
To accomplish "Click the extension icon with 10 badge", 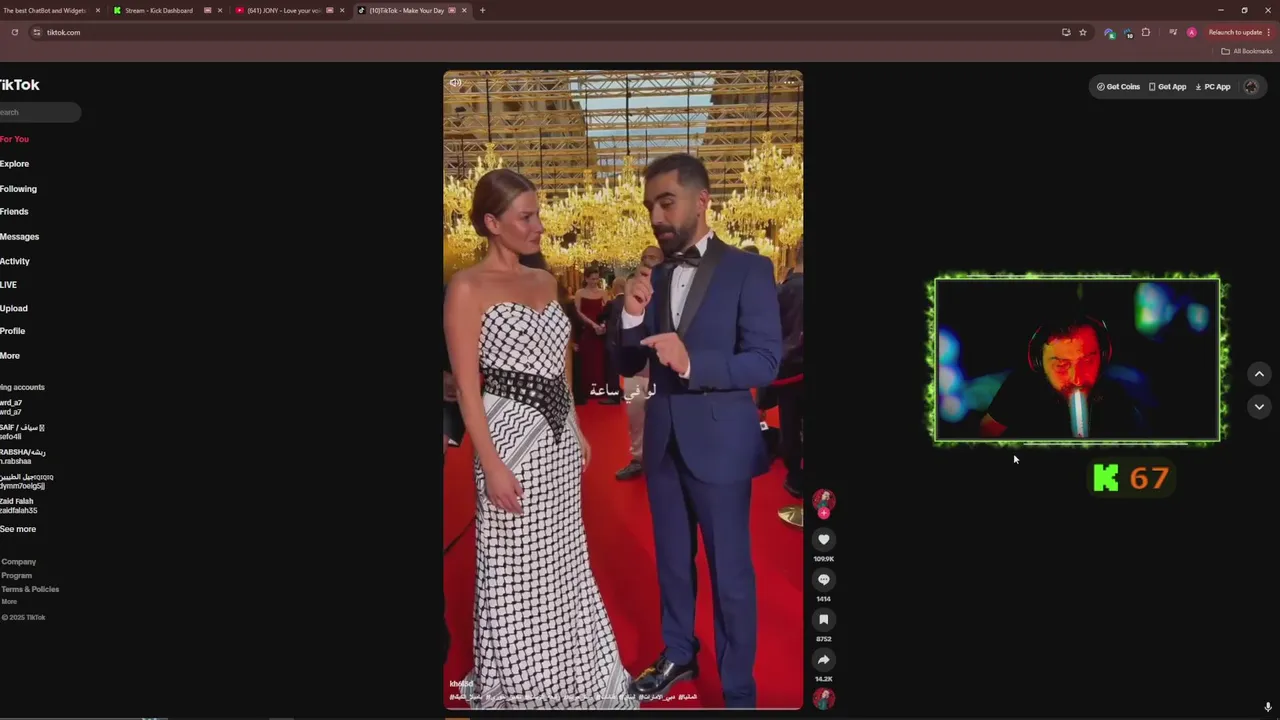I will (x=1128, y=33).
